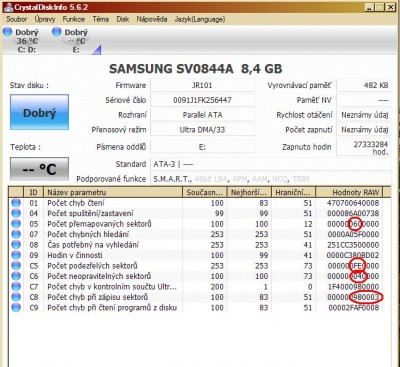Click the blue status orb of row C6

pyautogui.click(x=16, y=276)
